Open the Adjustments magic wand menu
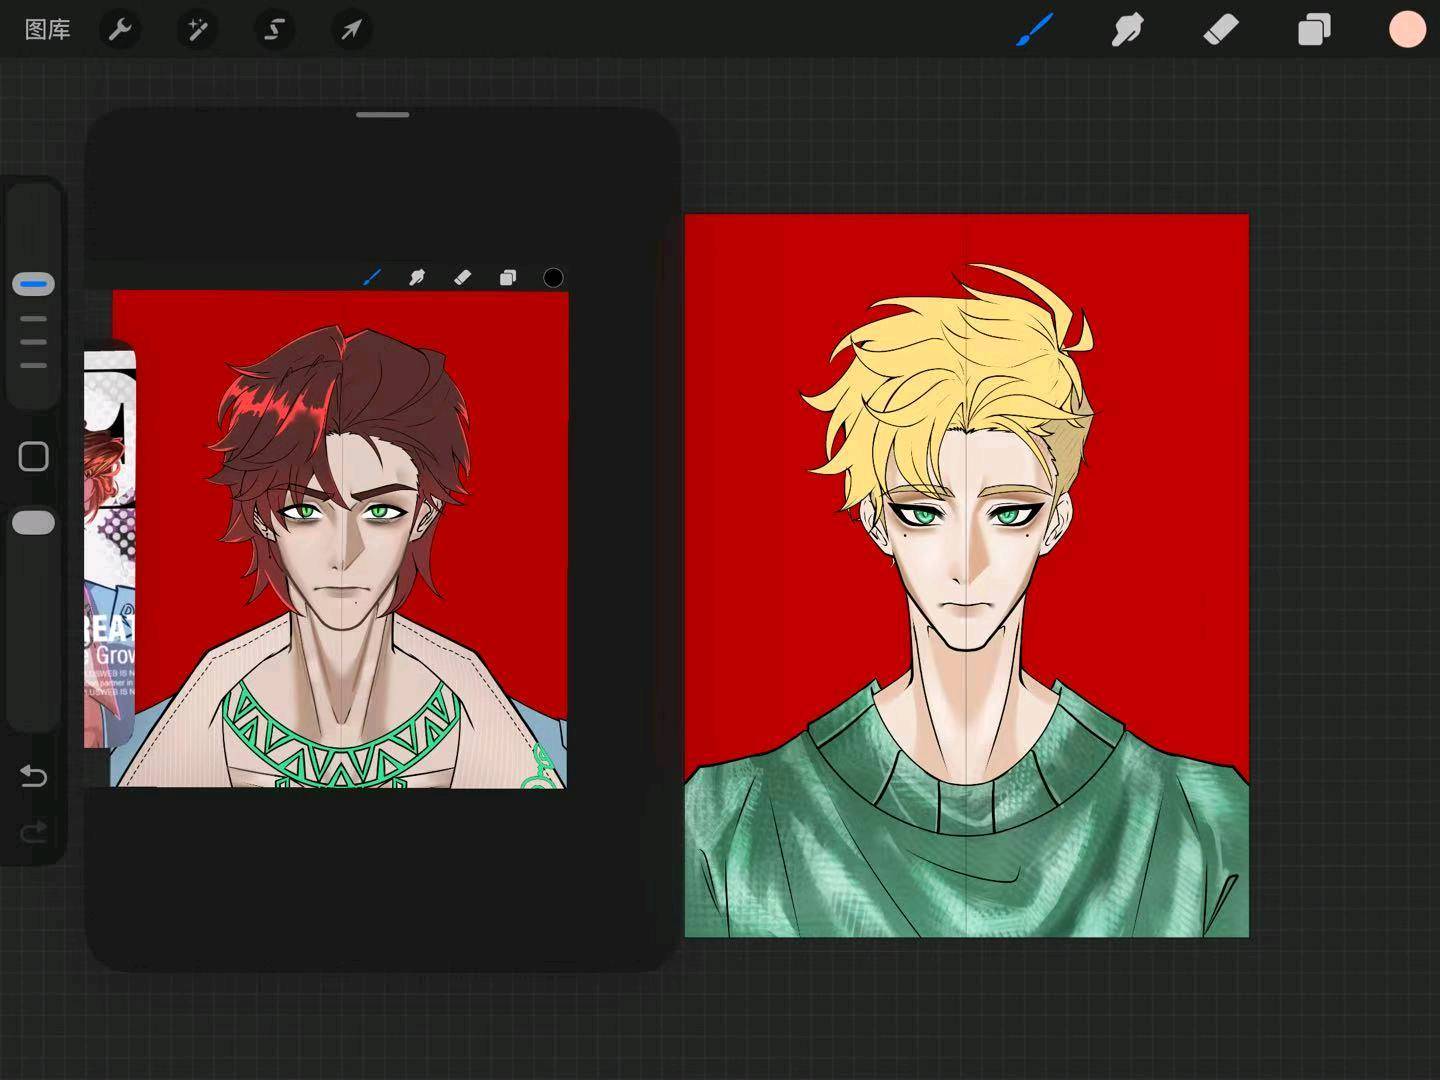1440x1080 pixels. point(197,30)
